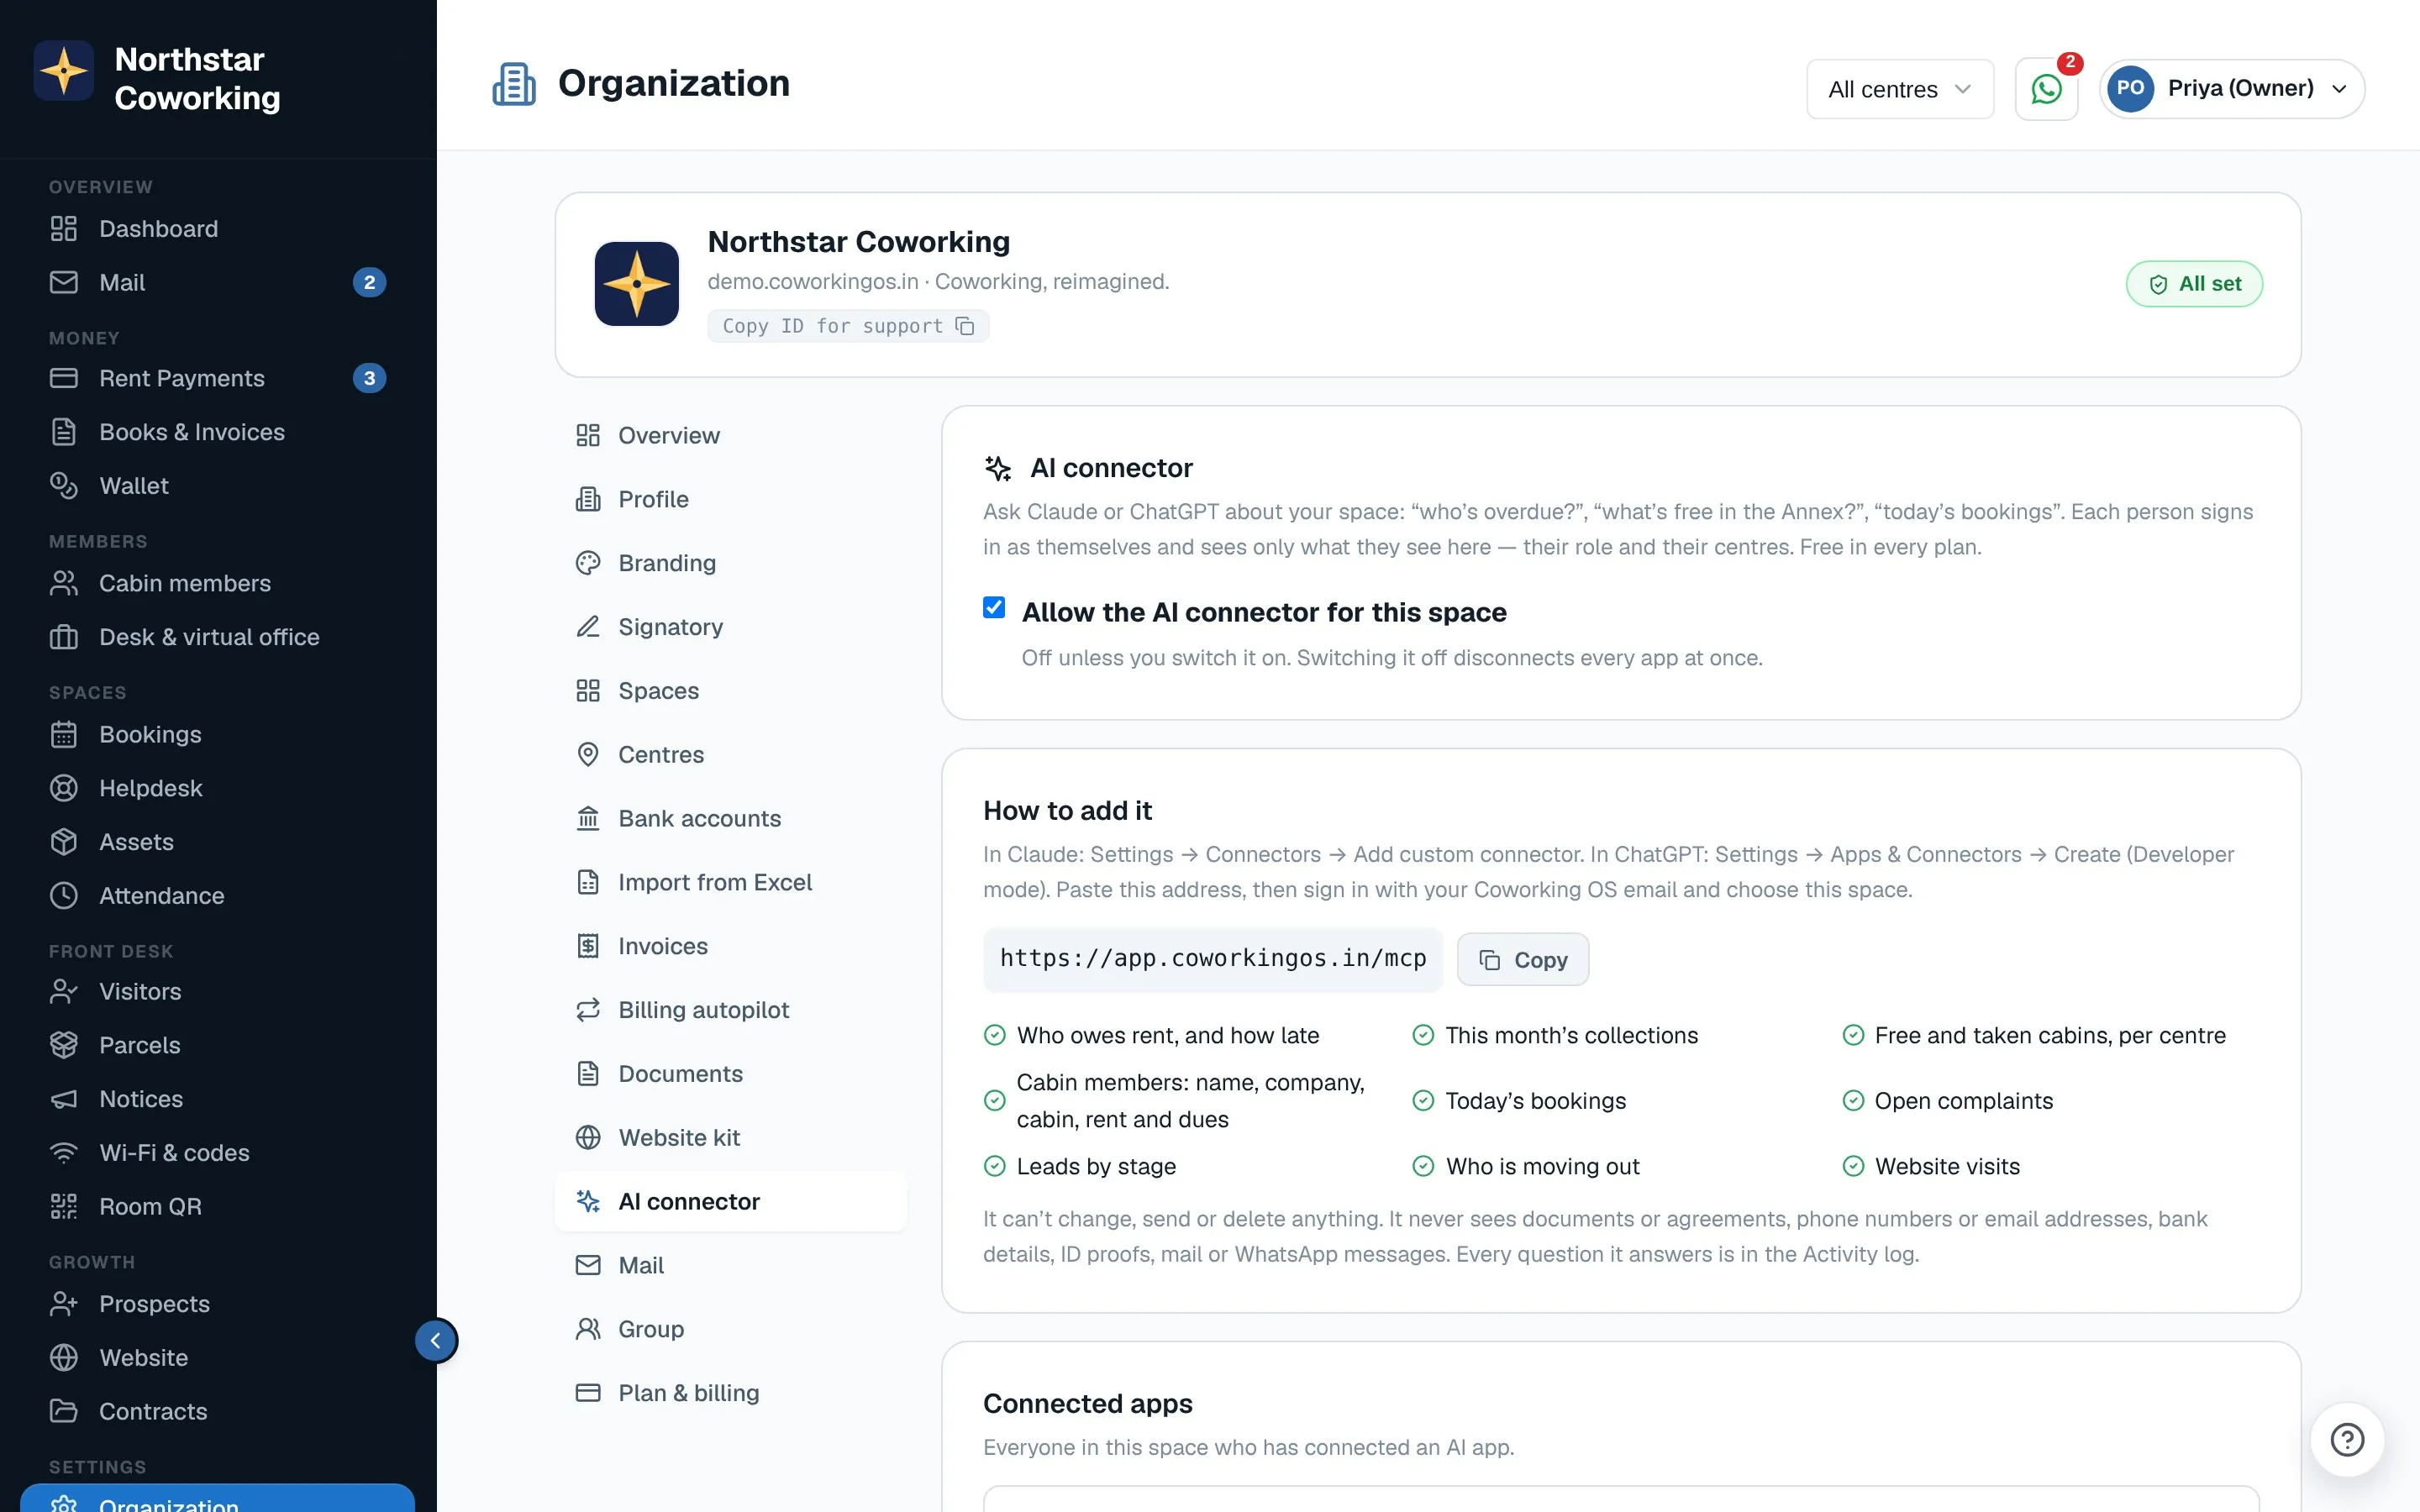
Task: Open Books & Invoices page
Action: (217, 432)
